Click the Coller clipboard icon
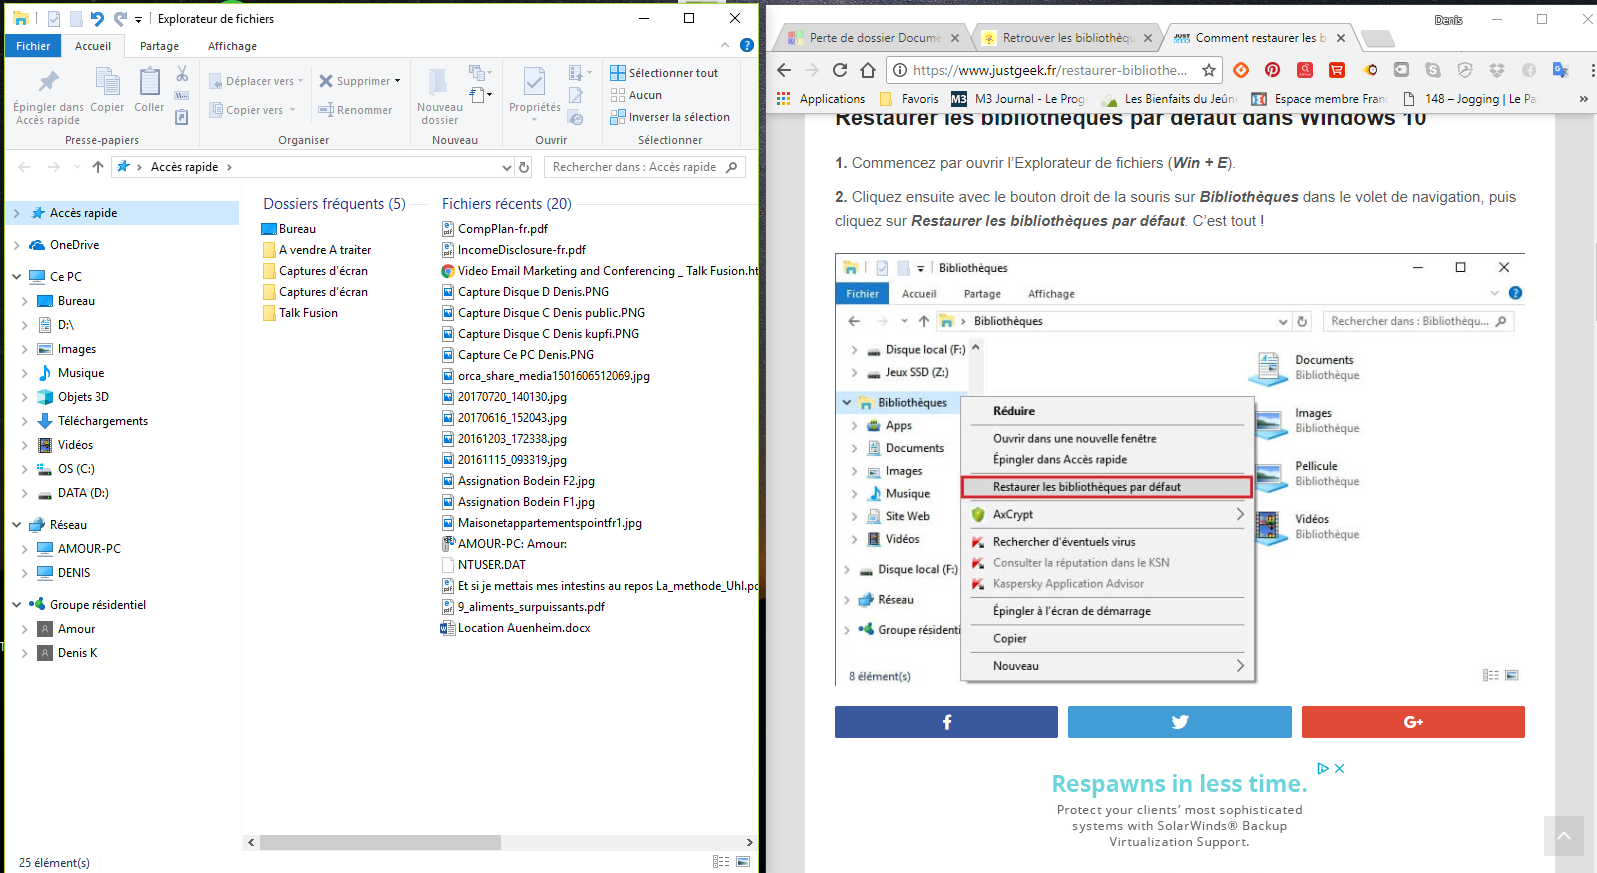The width and height of the screenshot is (1597, 873). click(149, 82)
